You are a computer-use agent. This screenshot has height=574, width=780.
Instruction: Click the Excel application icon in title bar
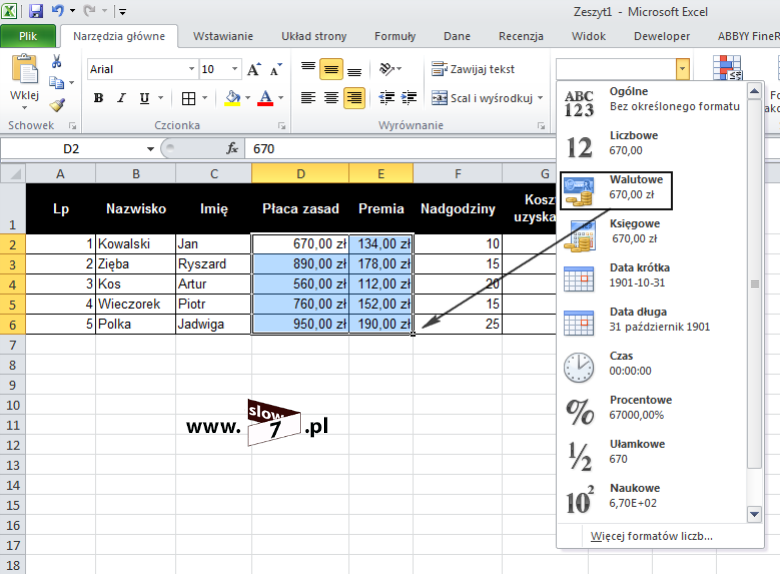click(x=9, y=10)
